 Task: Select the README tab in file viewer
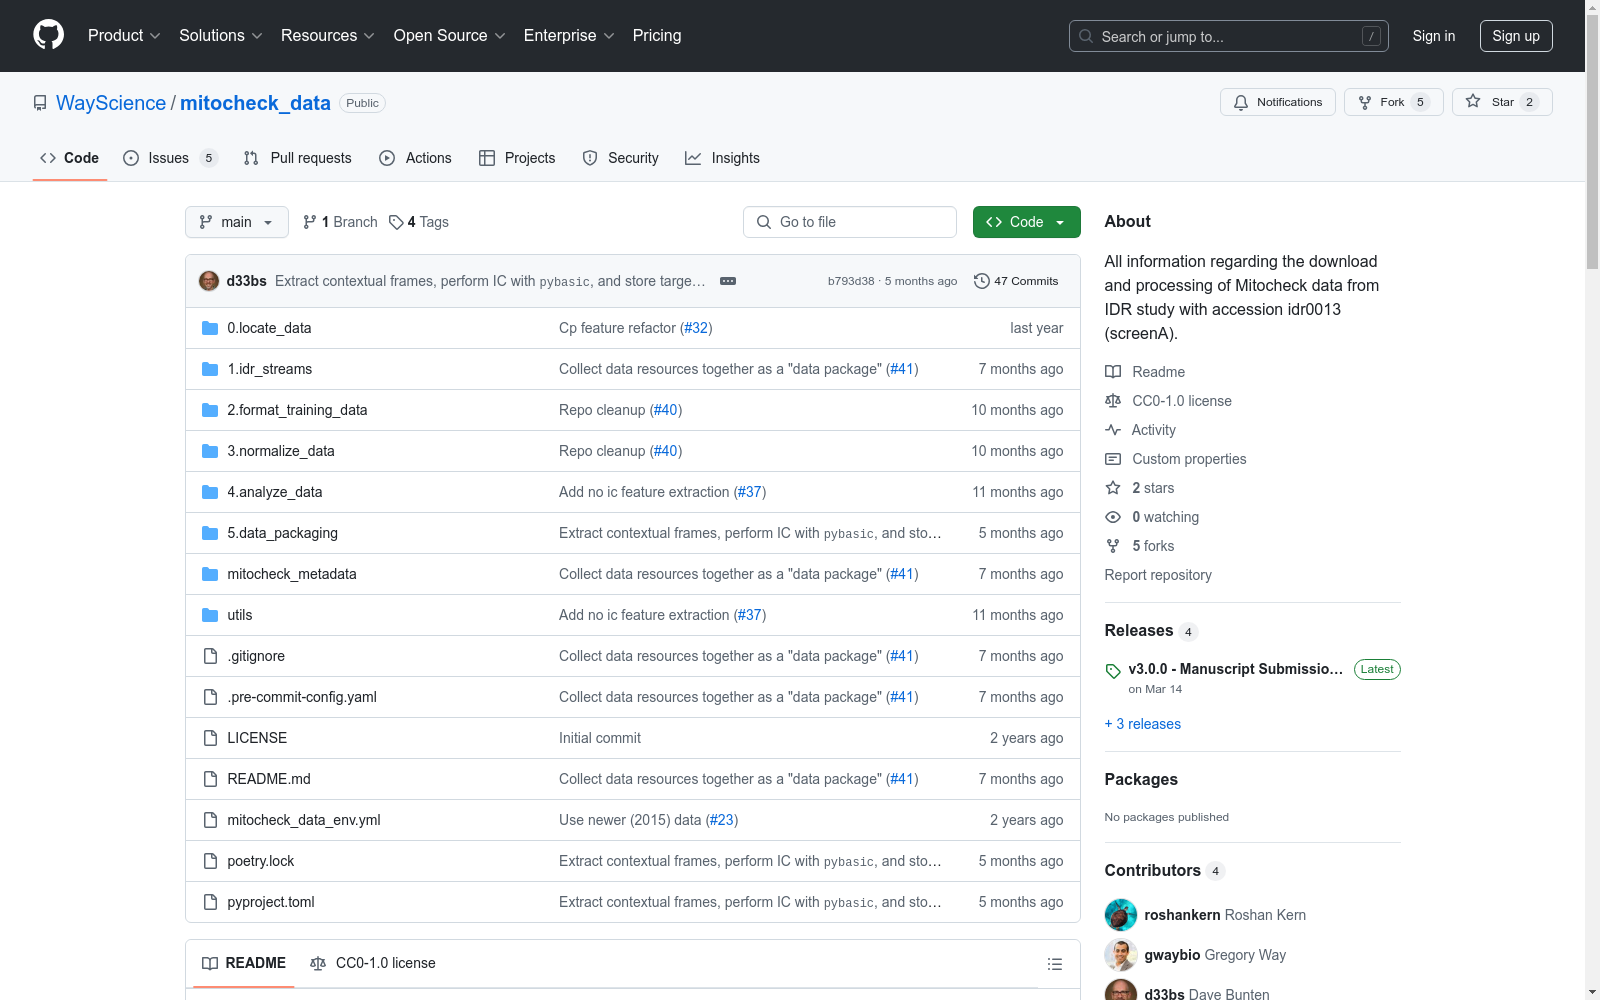click(244, 963)
